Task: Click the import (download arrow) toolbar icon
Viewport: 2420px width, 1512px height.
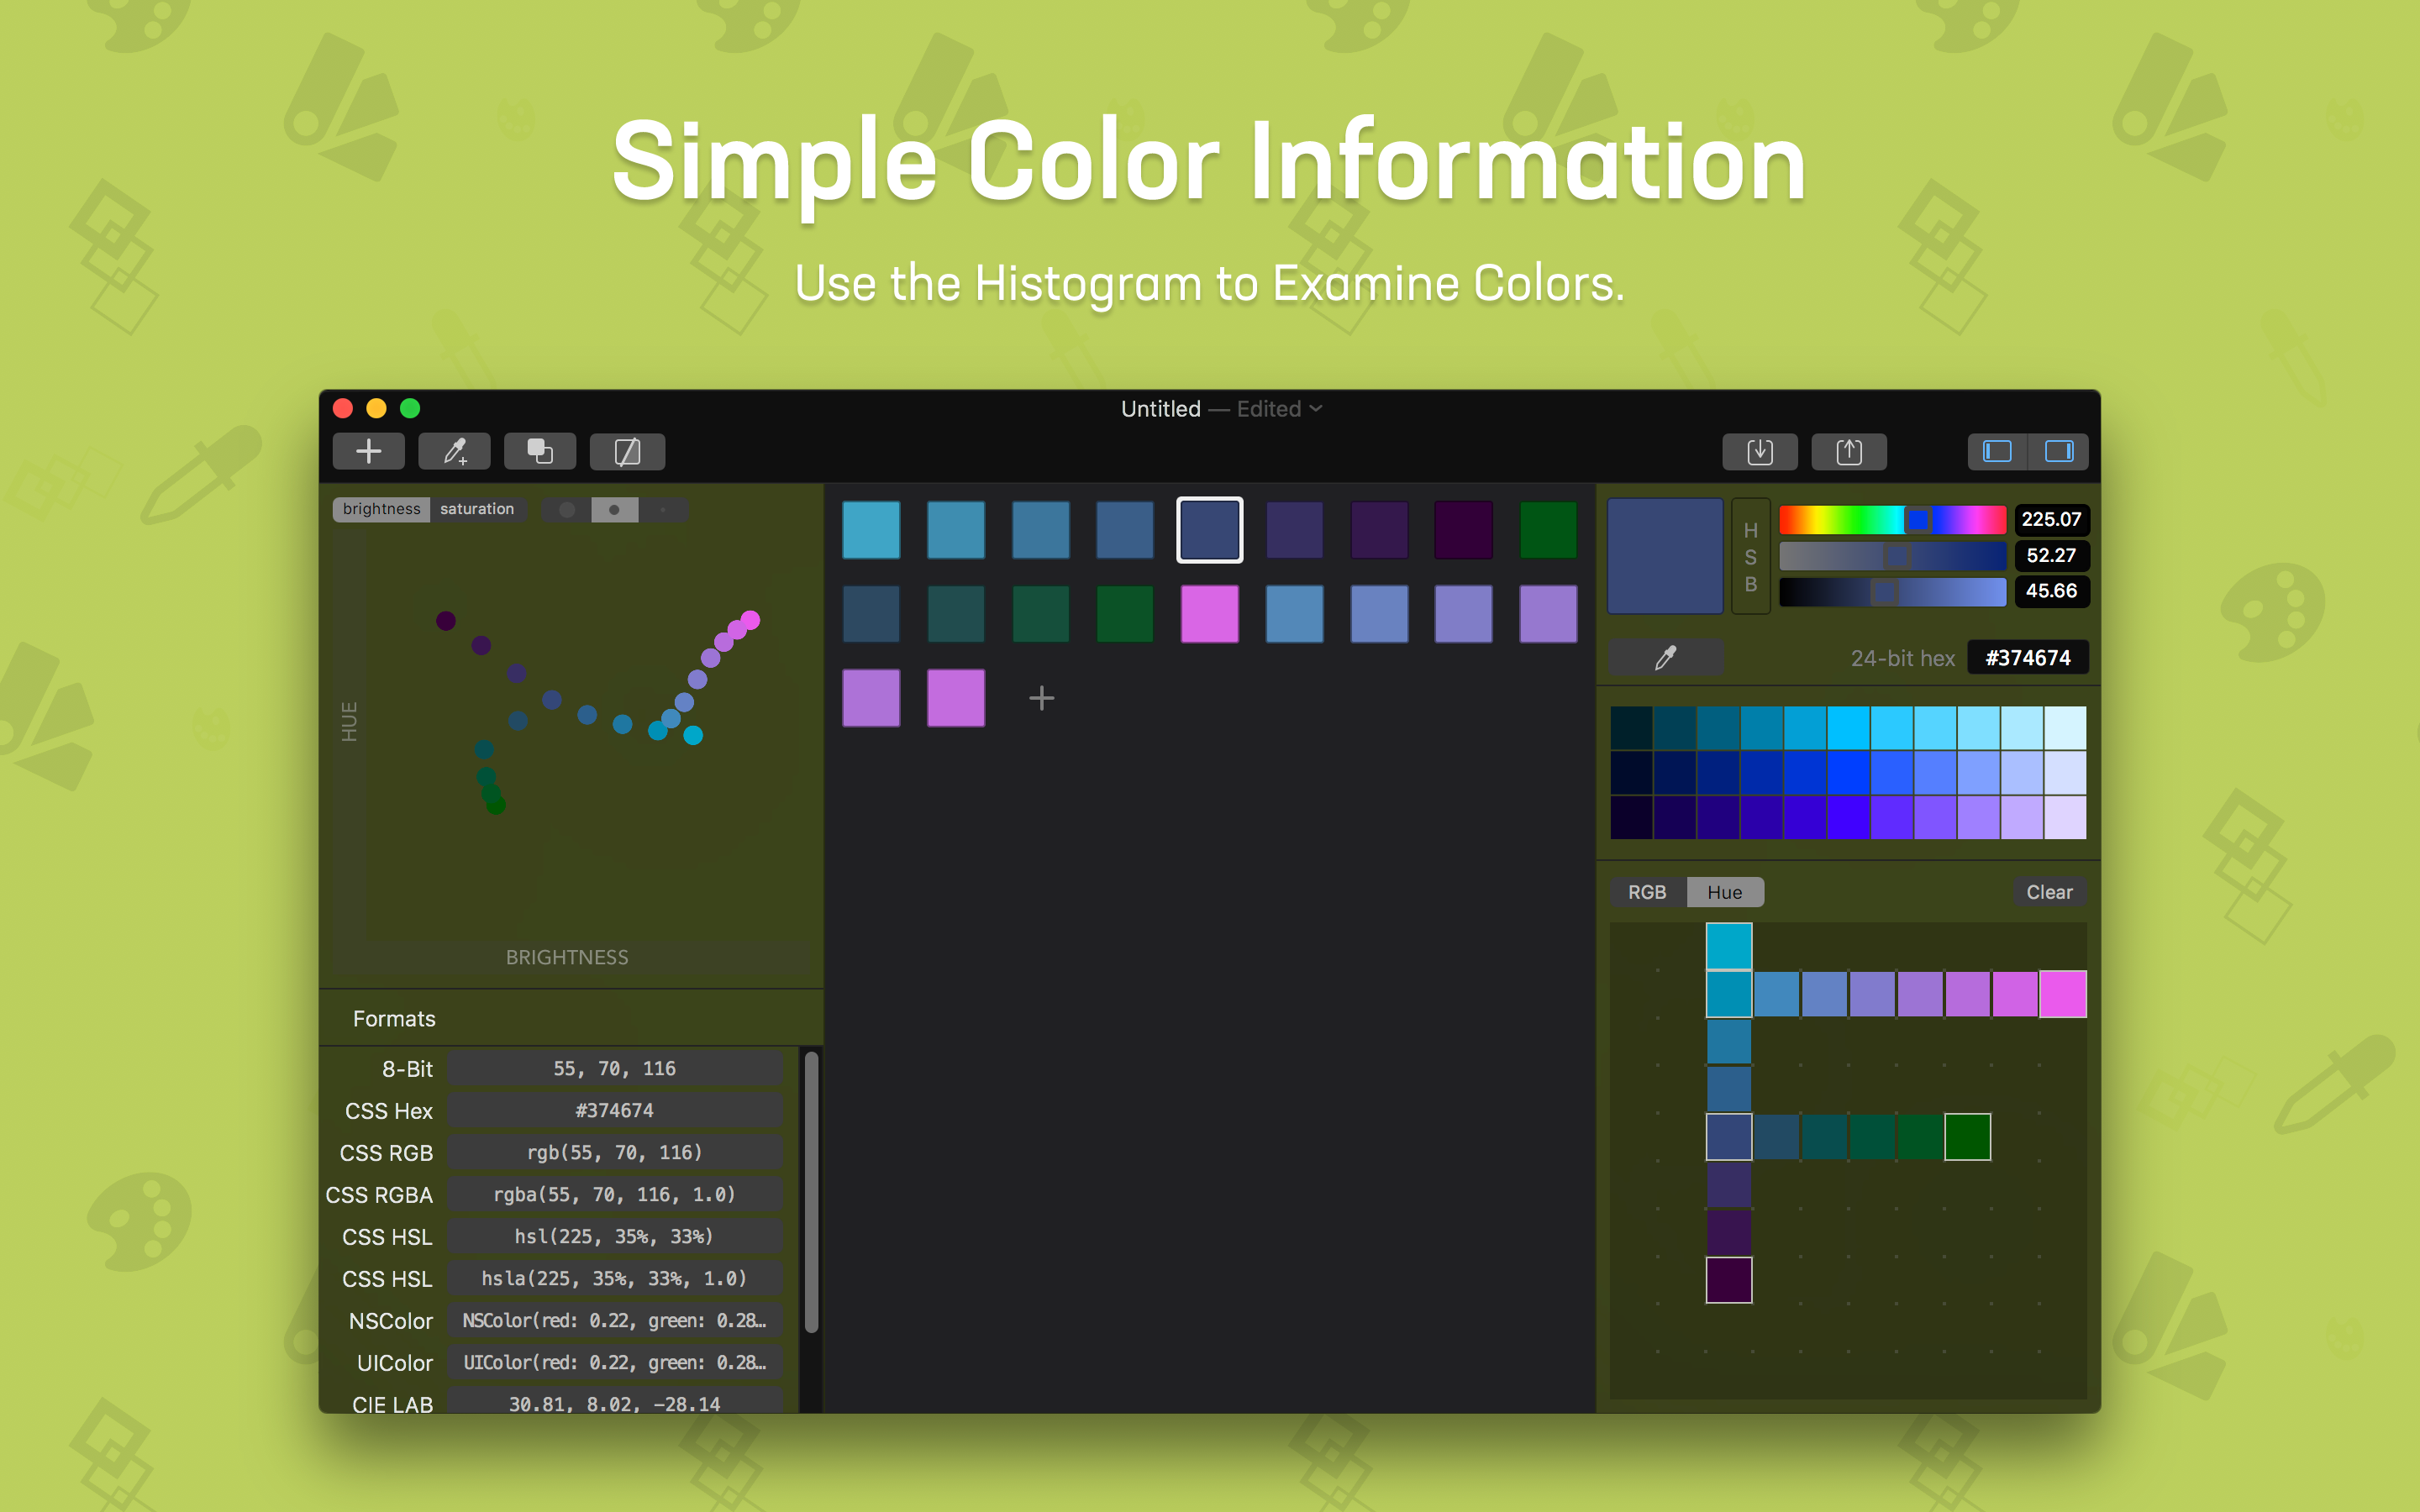Action: [x=1759, y=452]
